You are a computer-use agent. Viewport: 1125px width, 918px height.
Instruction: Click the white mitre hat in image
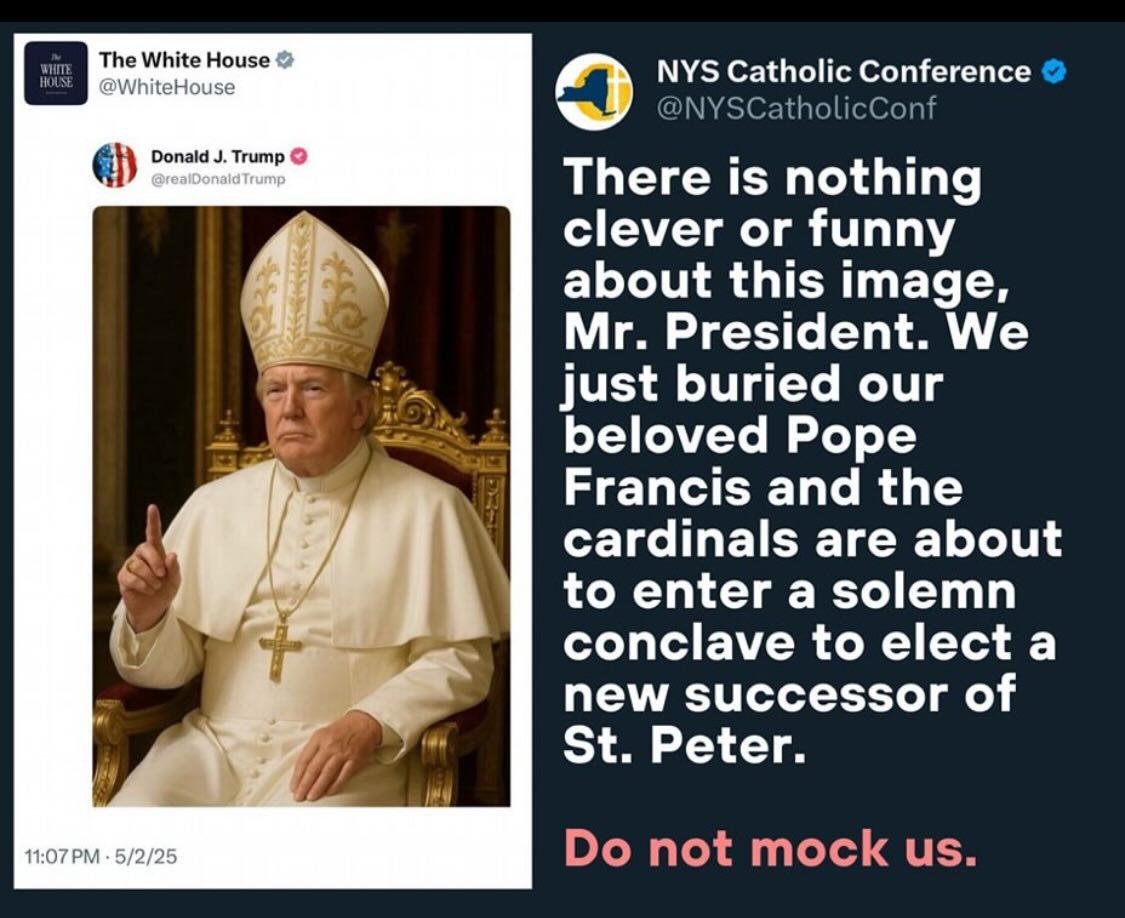[x=313, y=295]
